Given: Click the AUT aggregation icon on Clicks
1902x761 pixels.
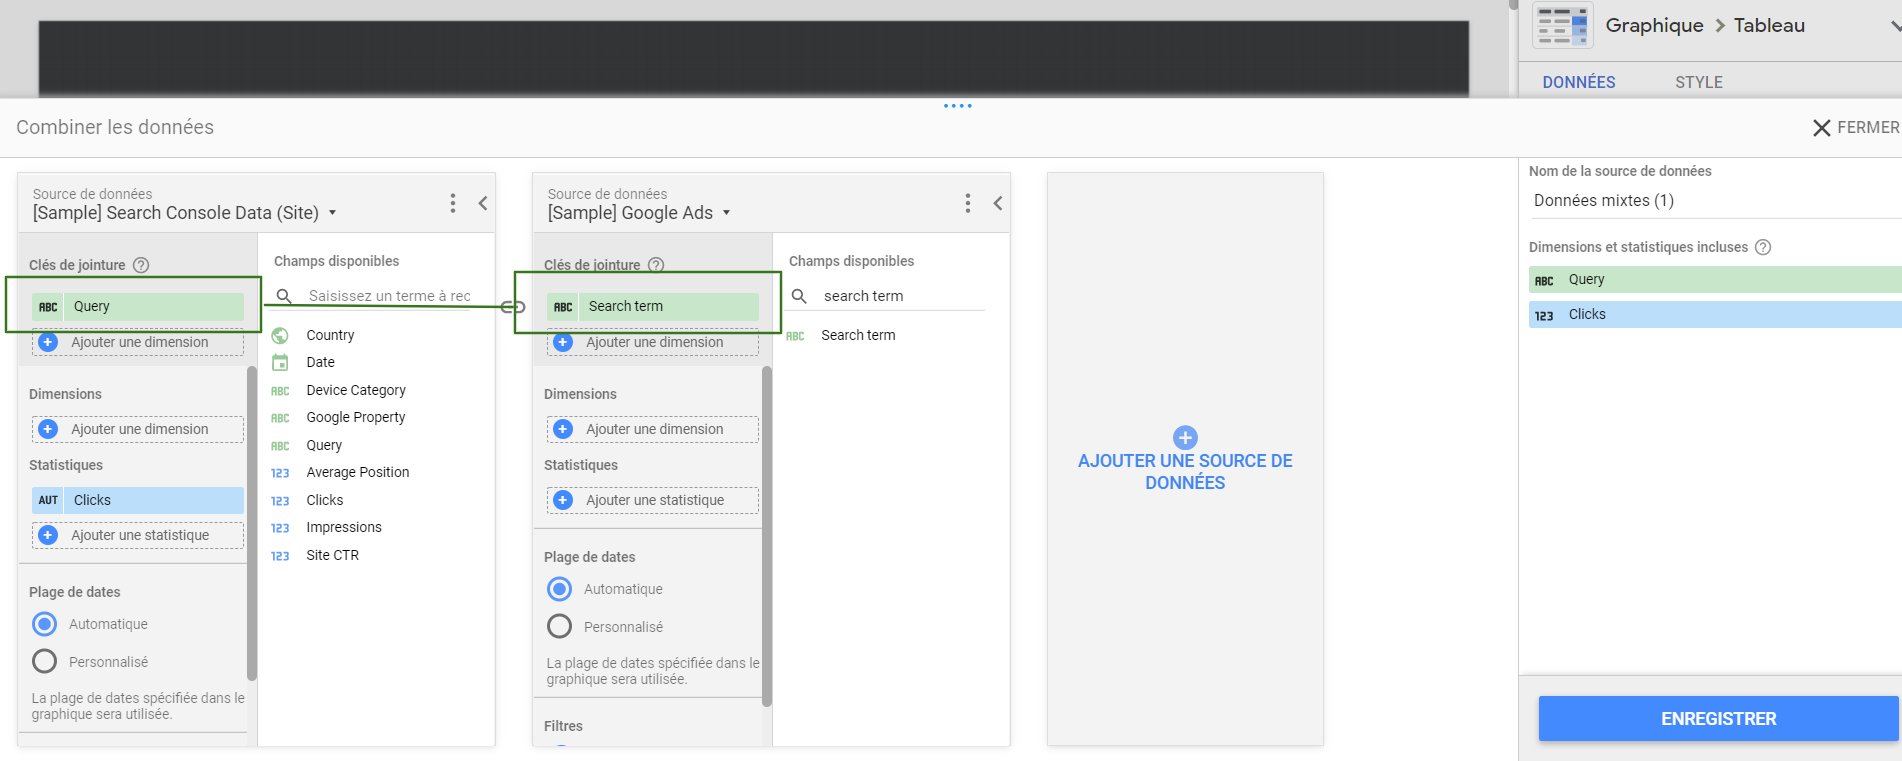Looking at the screenshot, I should [x=48, y=500].
